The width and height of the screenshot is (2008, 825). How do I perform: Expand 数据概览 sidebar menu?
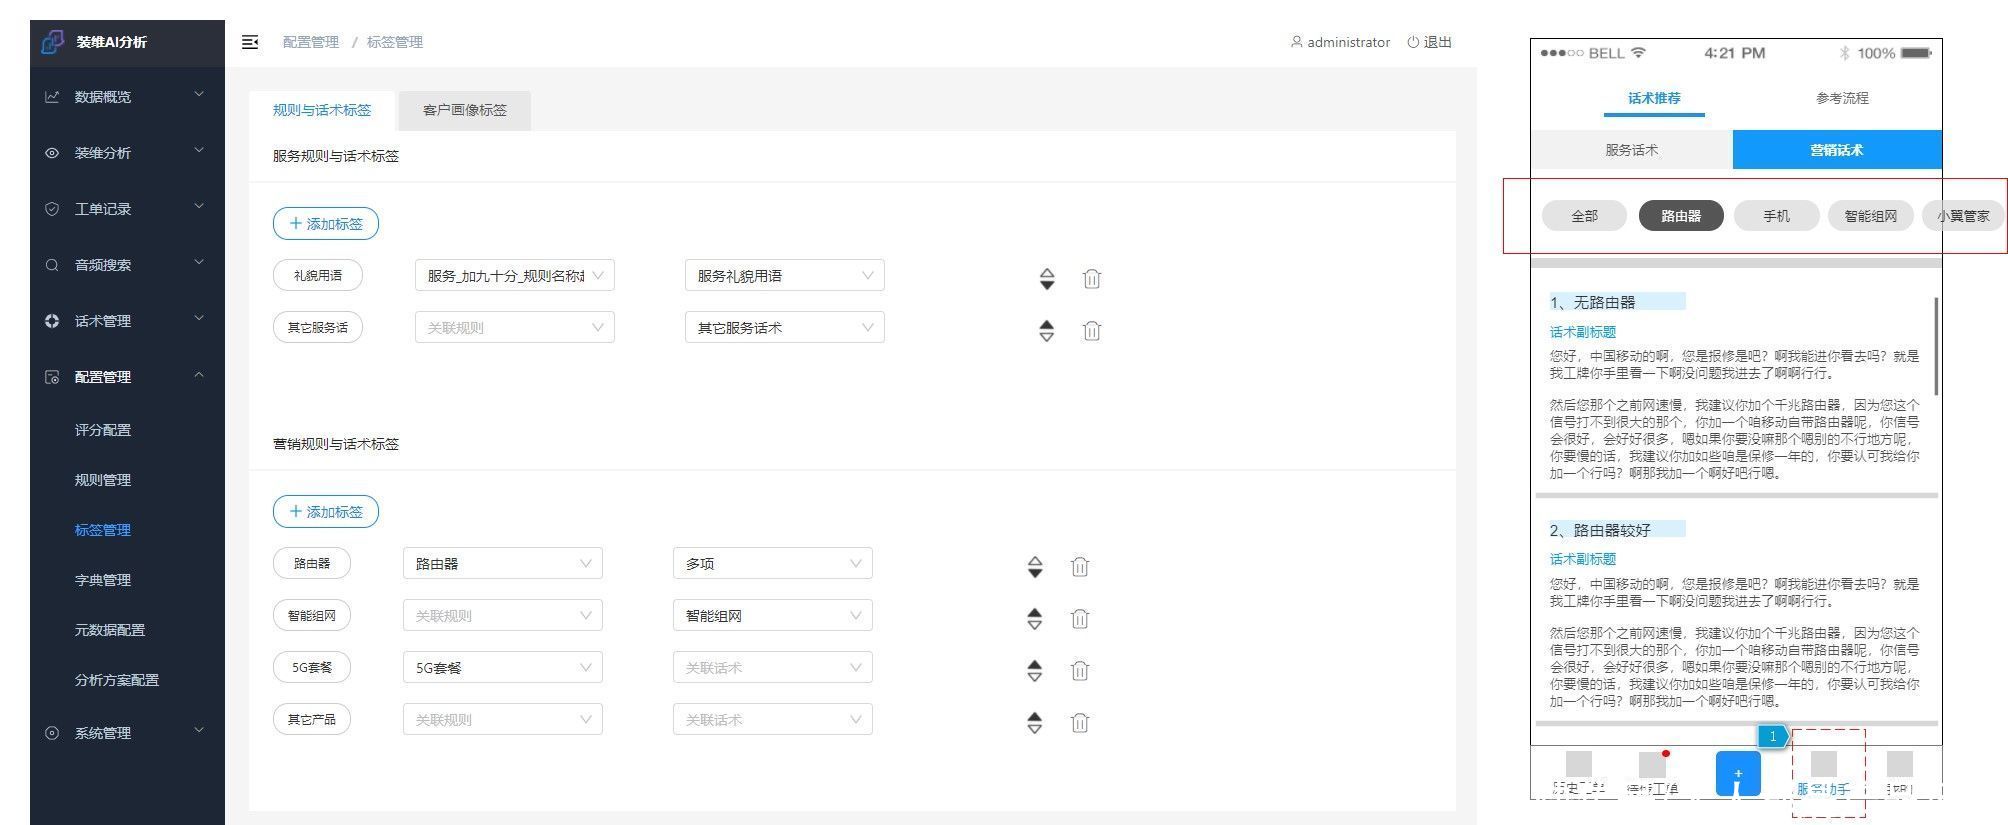coord(128,97)
